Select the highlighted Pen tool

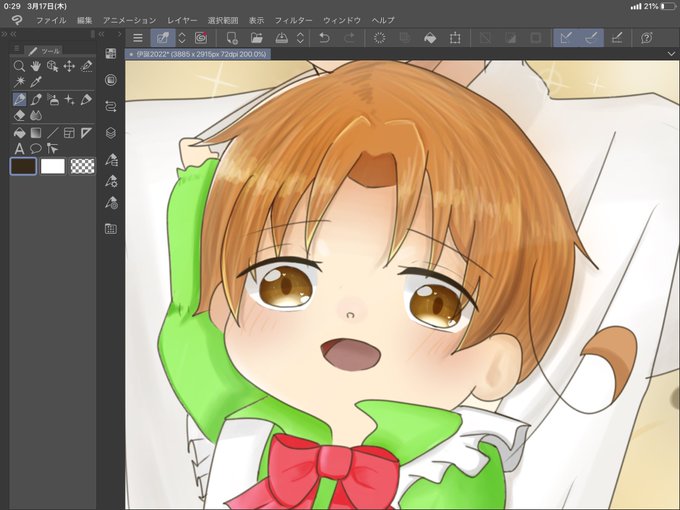(19, 100)
